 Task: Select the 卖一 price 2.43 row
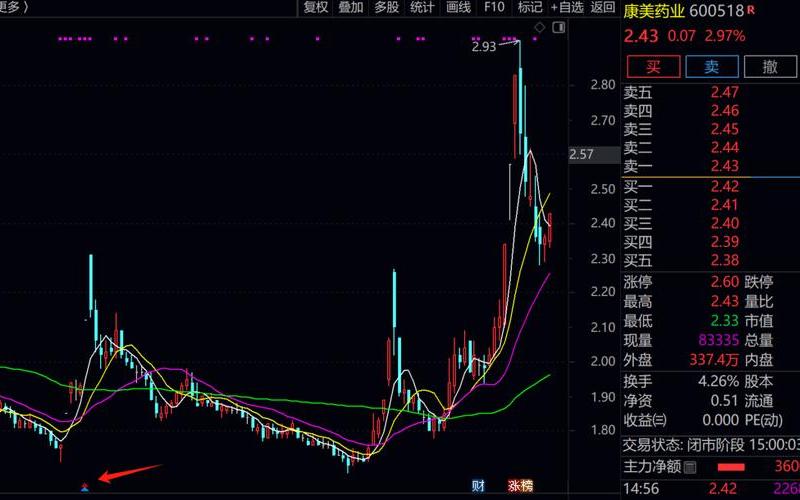pos(710,166)
